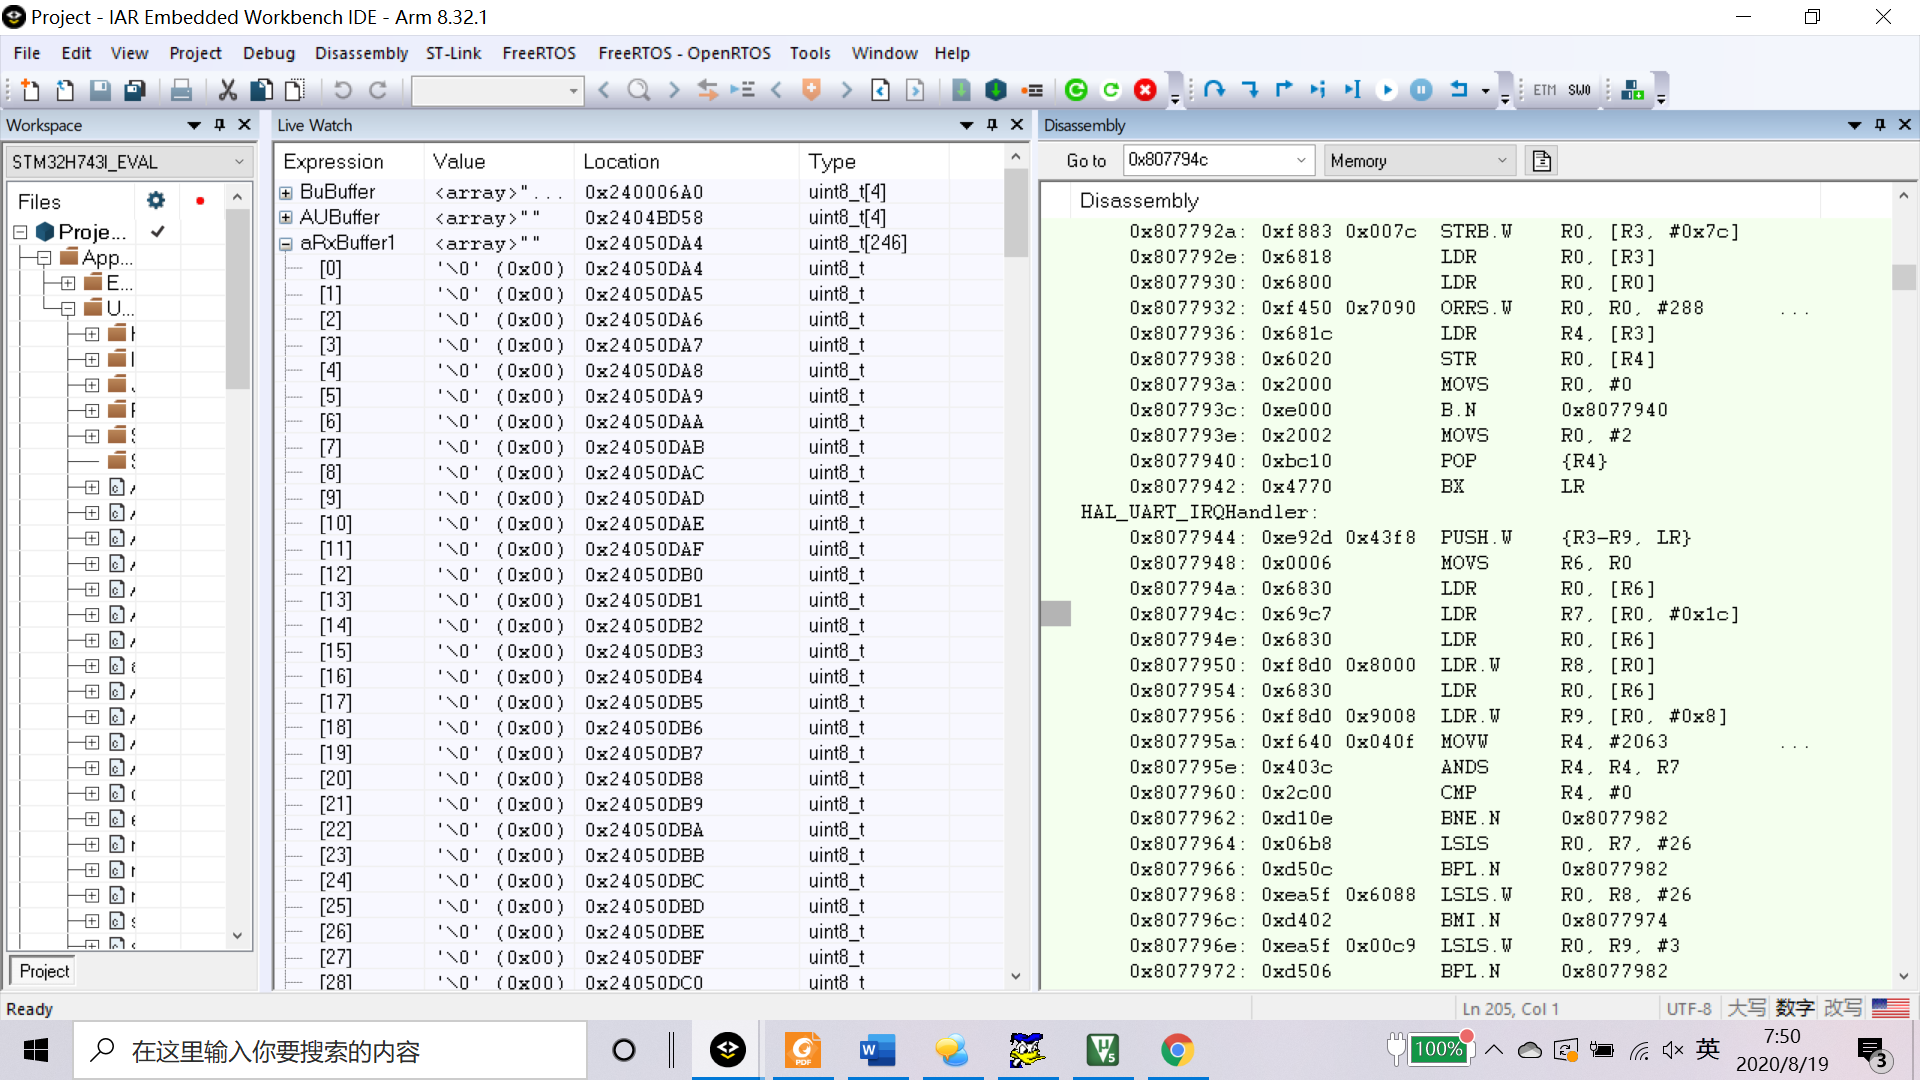Open the Debug menu
This screenshot has width=1920, height=1080.
tap(269, 53)
